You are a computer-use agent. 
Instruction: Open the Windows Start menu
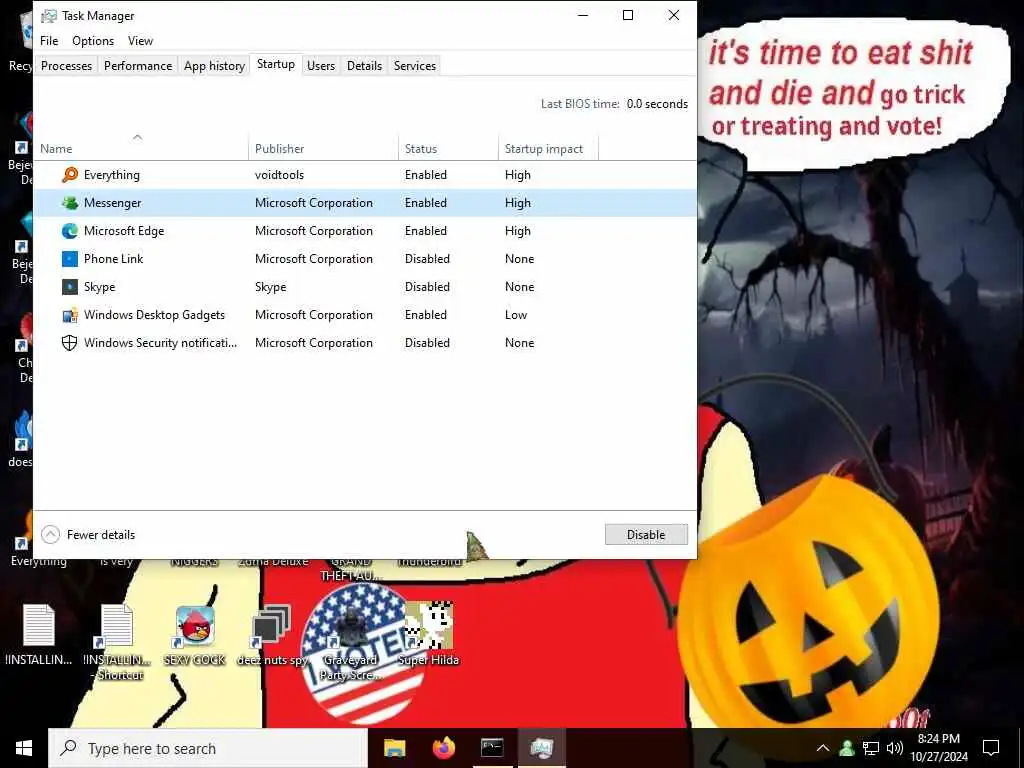(x=24, y=748)
